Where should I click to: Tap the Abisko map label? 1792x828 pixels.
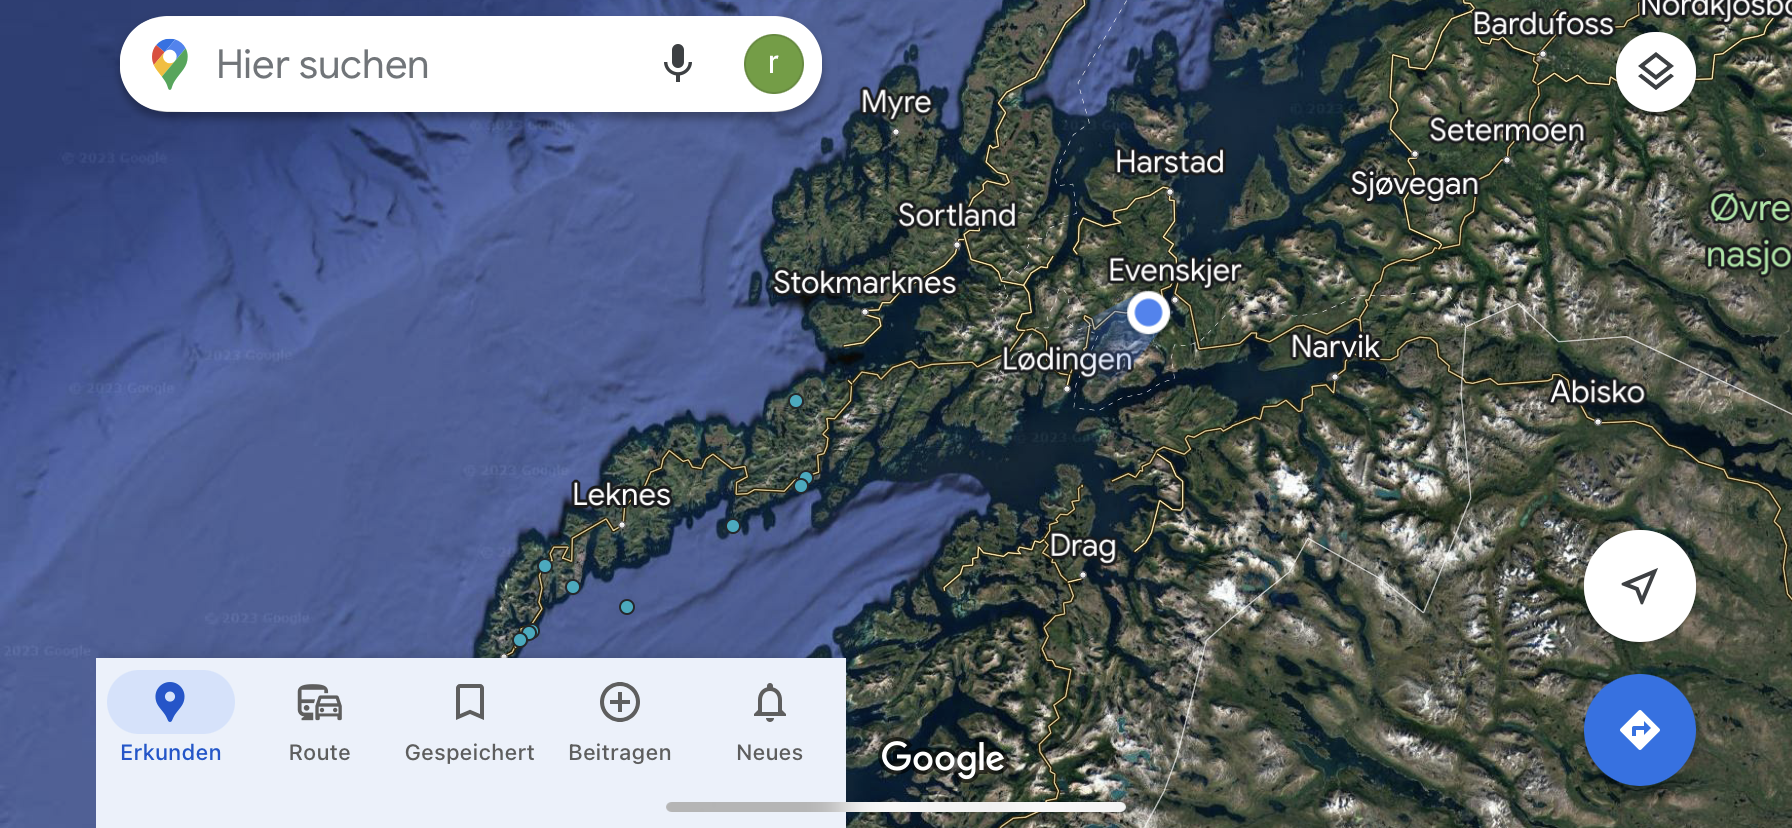[1597, 391]
